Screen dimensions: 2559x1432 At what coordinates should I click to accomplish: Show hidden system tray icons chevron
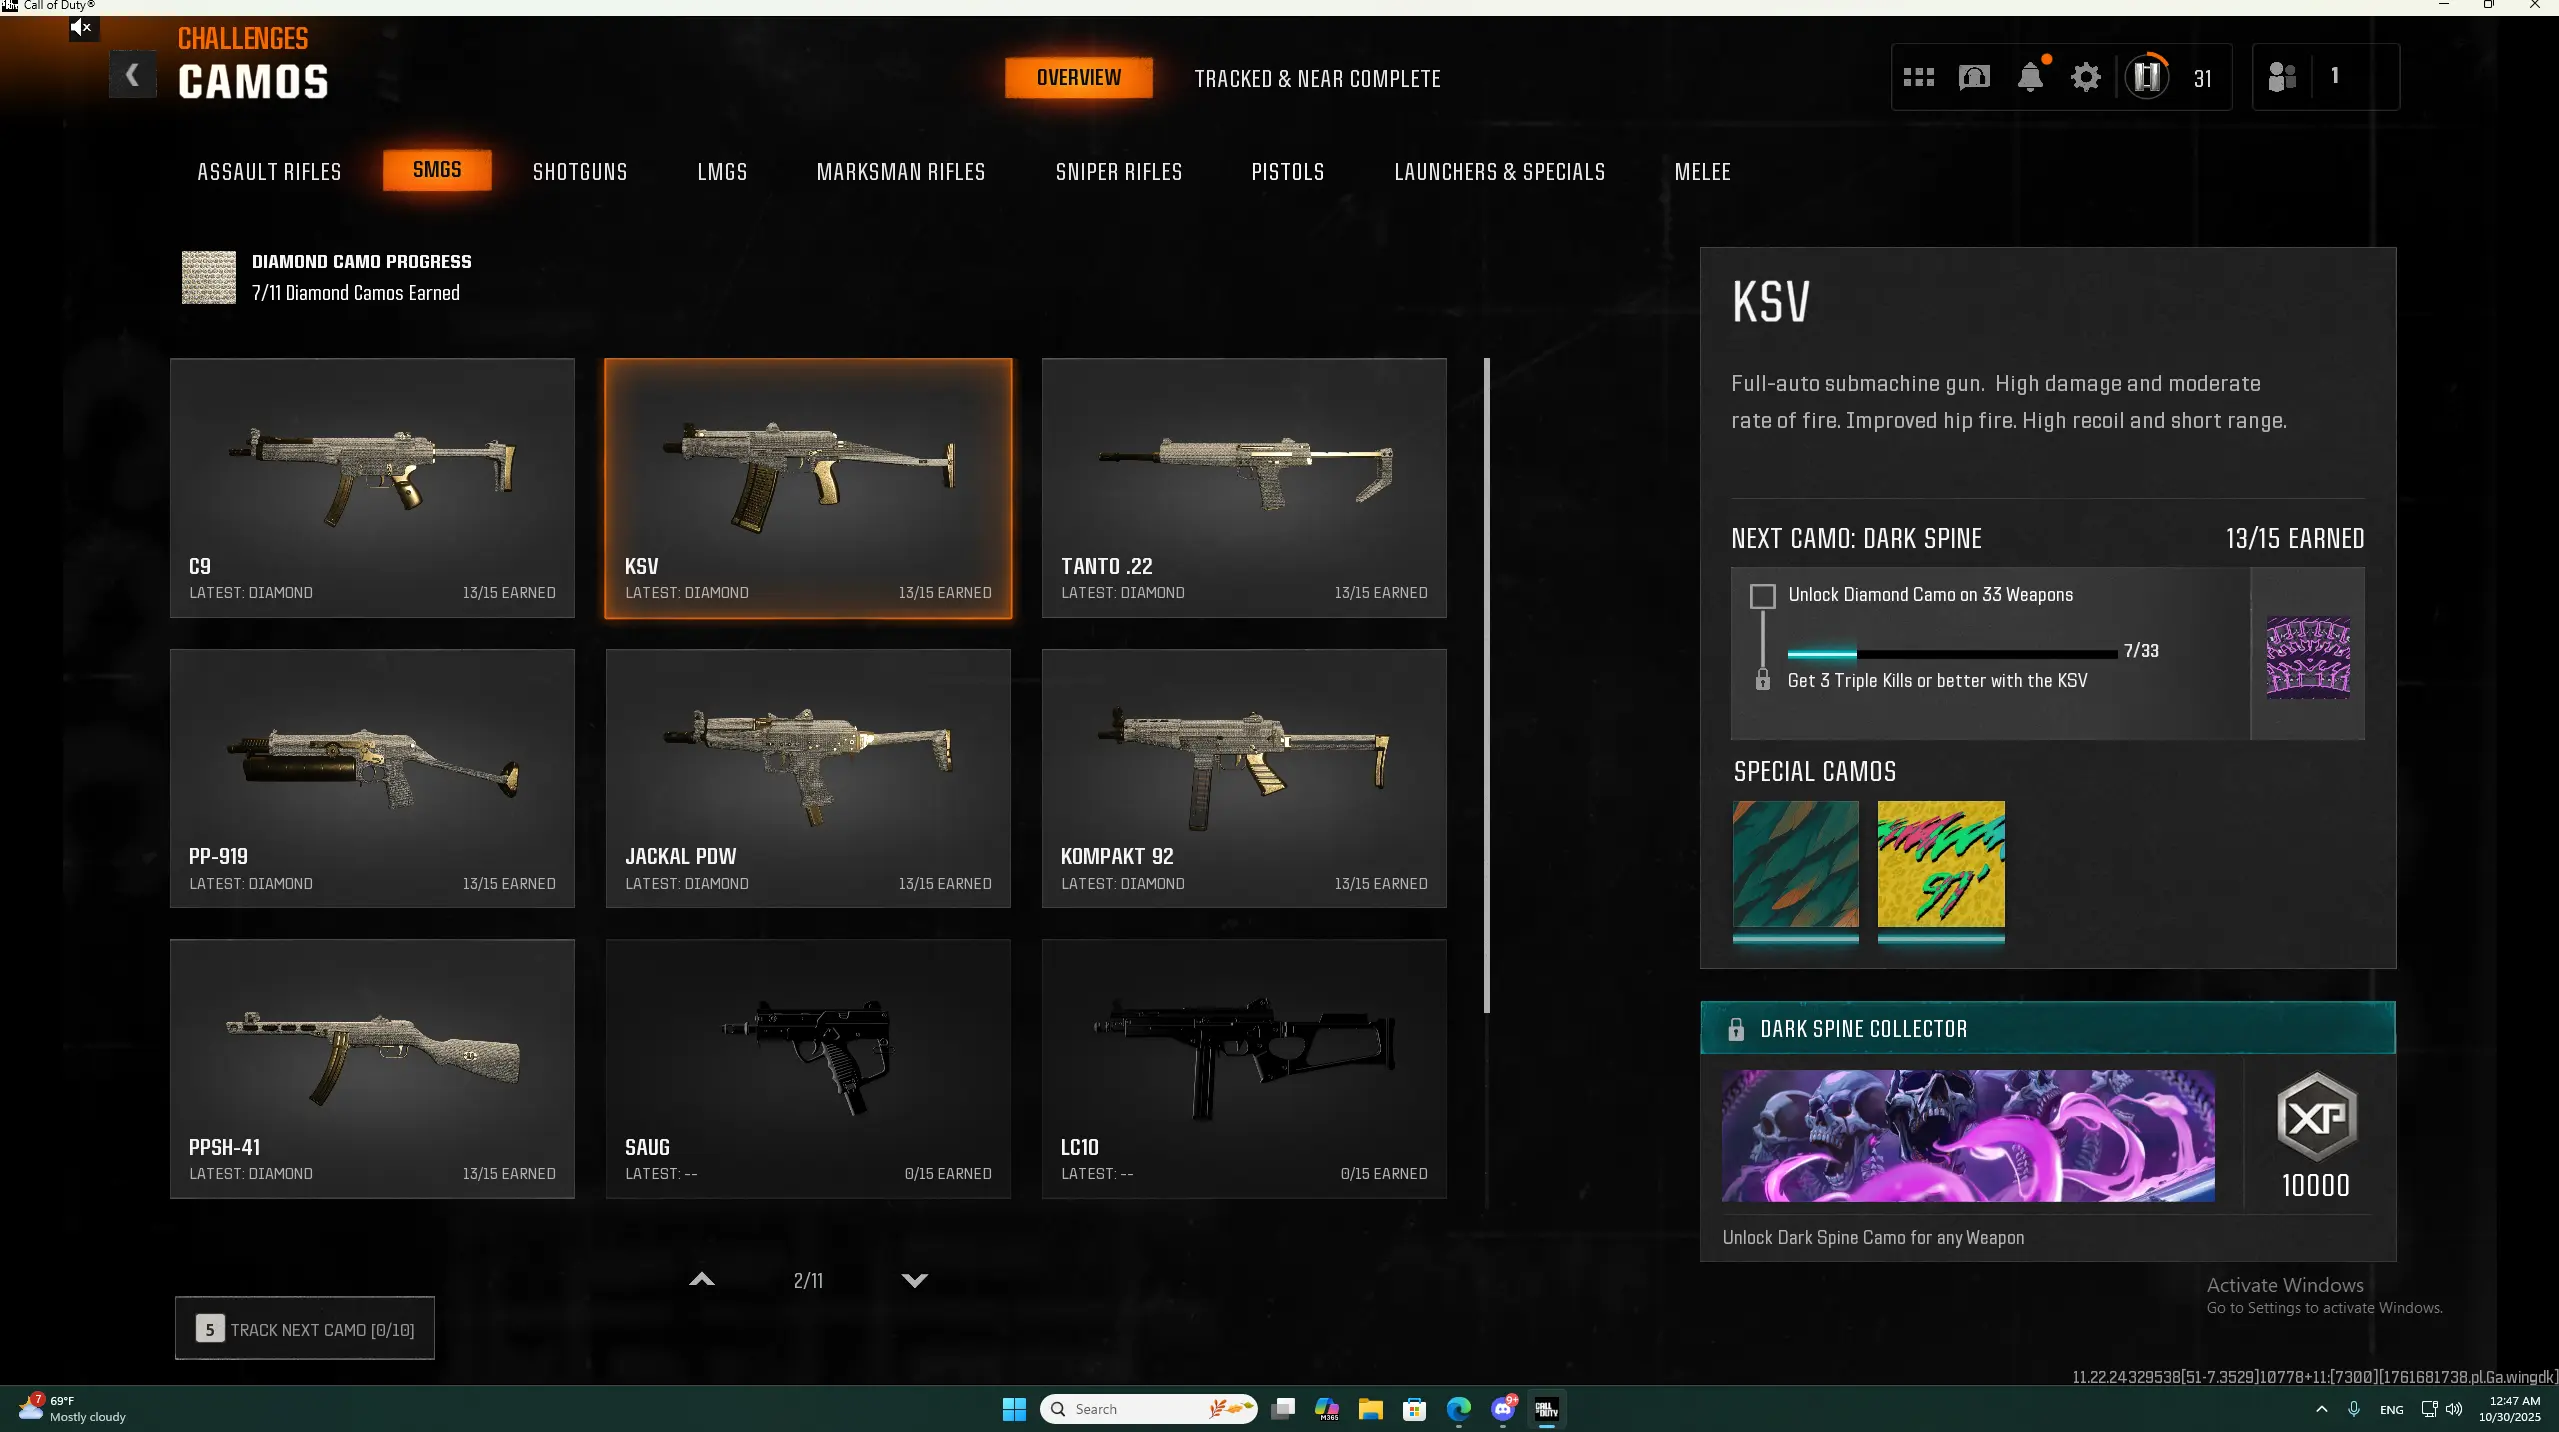pos(2321,1409)
